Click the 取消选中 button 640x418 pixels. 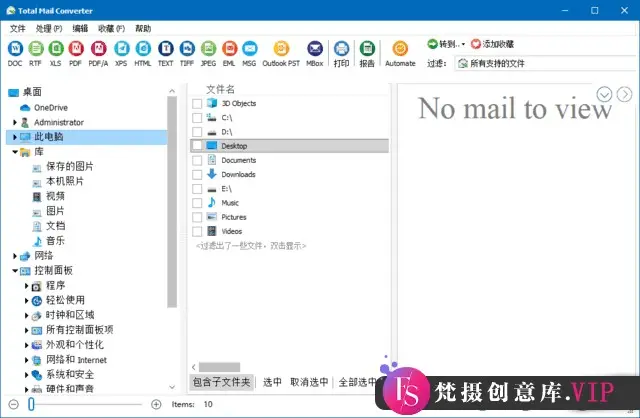pos(309,382)
